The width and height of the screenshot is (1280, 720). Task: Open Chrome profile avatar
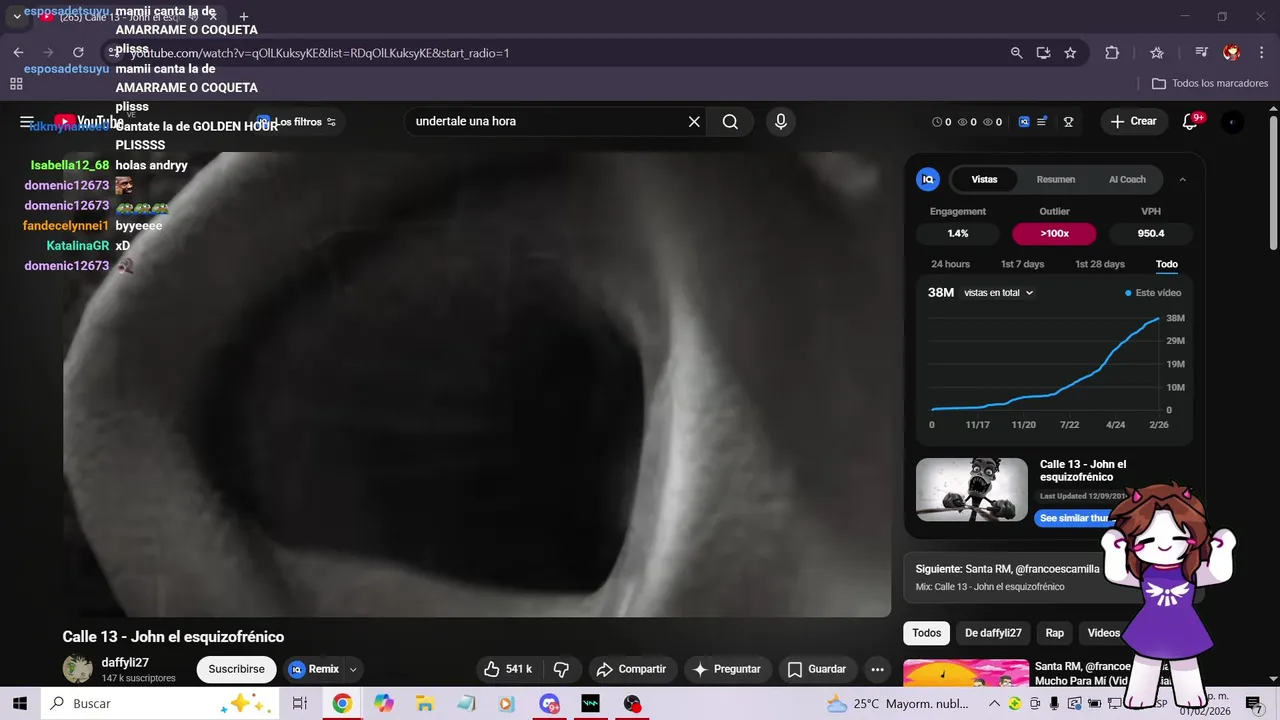click(x=1232, y=53)
